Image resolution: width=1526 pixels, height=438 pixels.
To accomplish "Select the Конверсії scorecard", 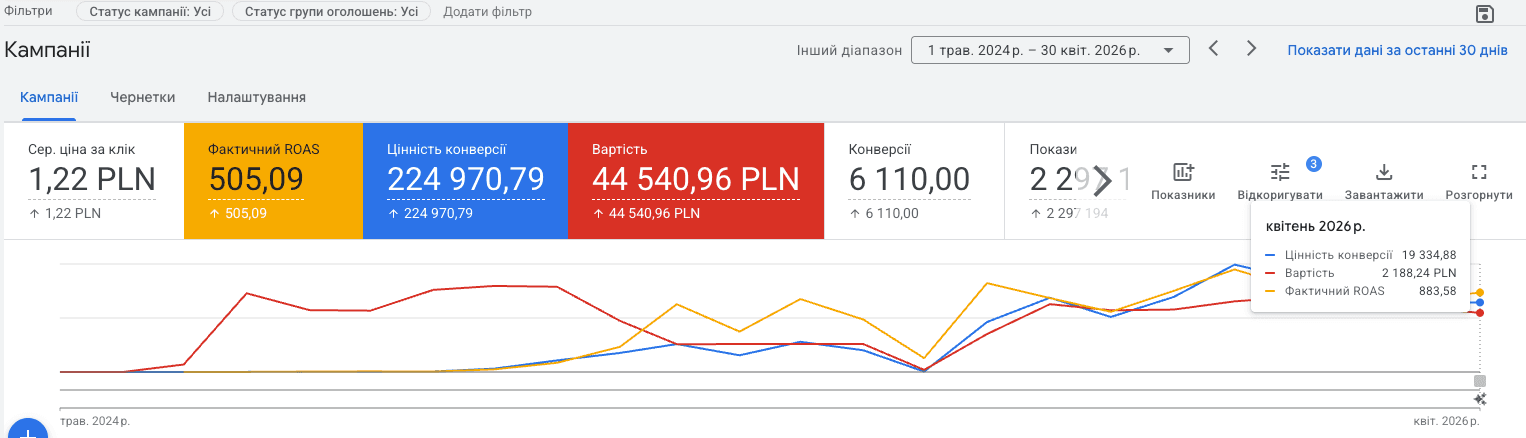I will click(914, 181).
